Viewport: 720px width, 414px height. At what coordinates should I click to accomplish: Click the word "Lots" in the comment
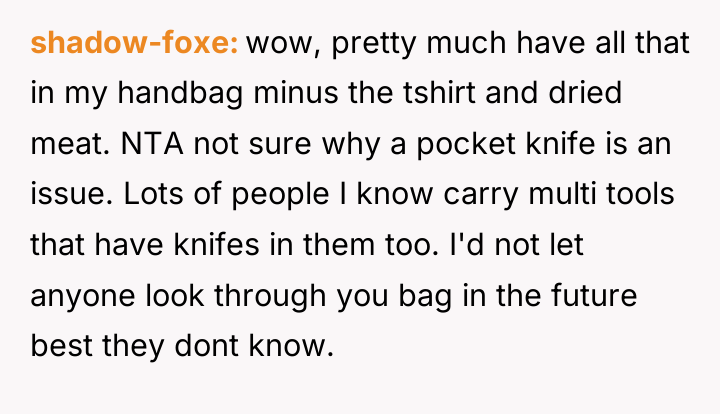[x=153, y=194]
